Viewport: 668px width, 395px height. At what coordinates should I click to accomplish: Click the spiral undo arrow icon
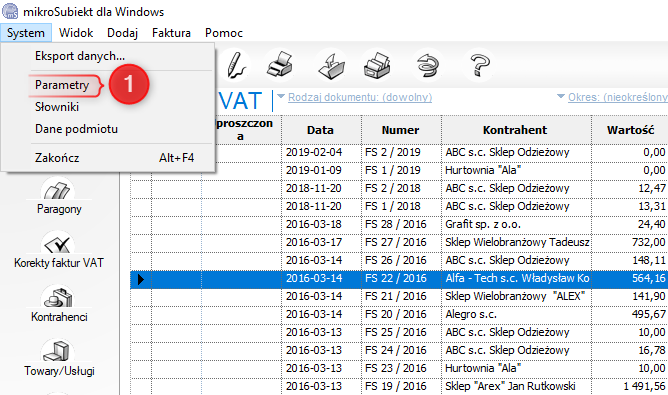coord(427,66)
